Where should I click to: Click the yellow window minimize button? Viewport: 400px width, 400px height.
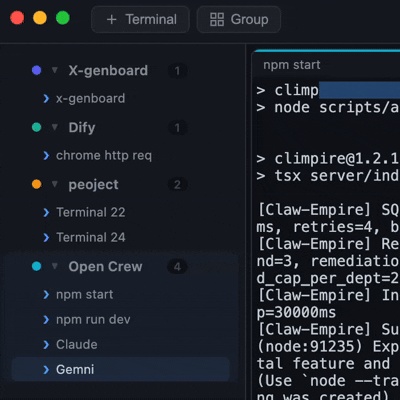40,18
